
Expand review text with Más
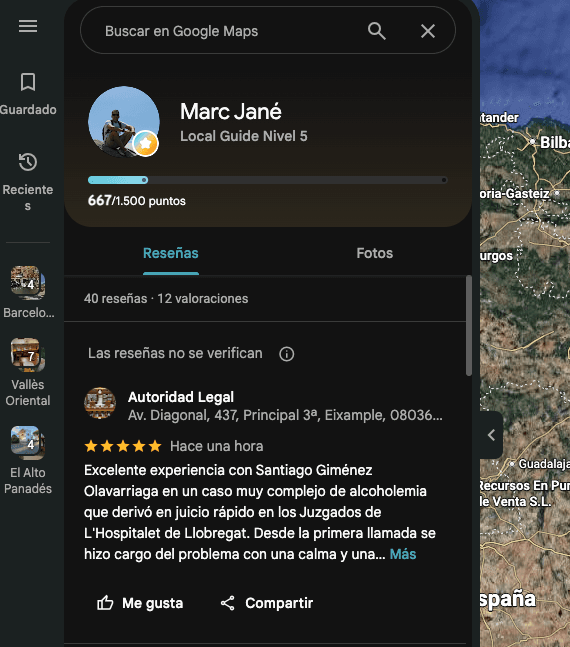pos(403,554)
